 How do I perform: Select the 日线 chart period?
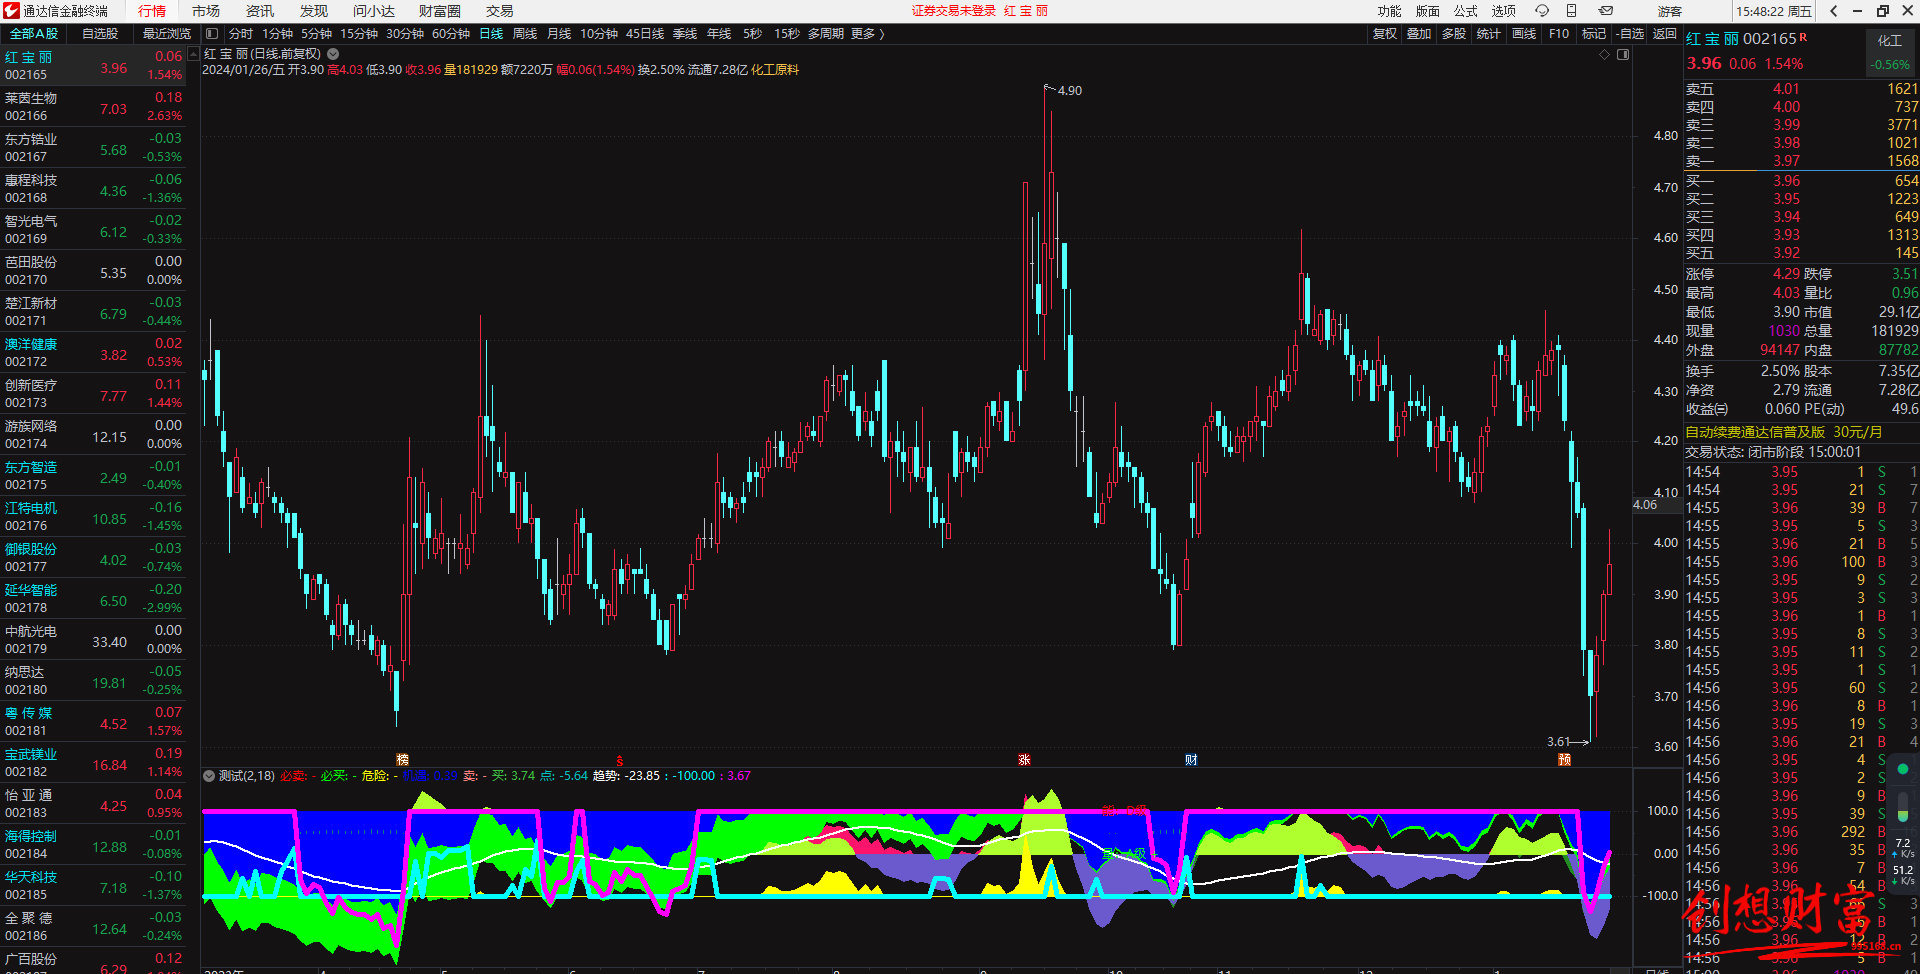click(491, 34)
